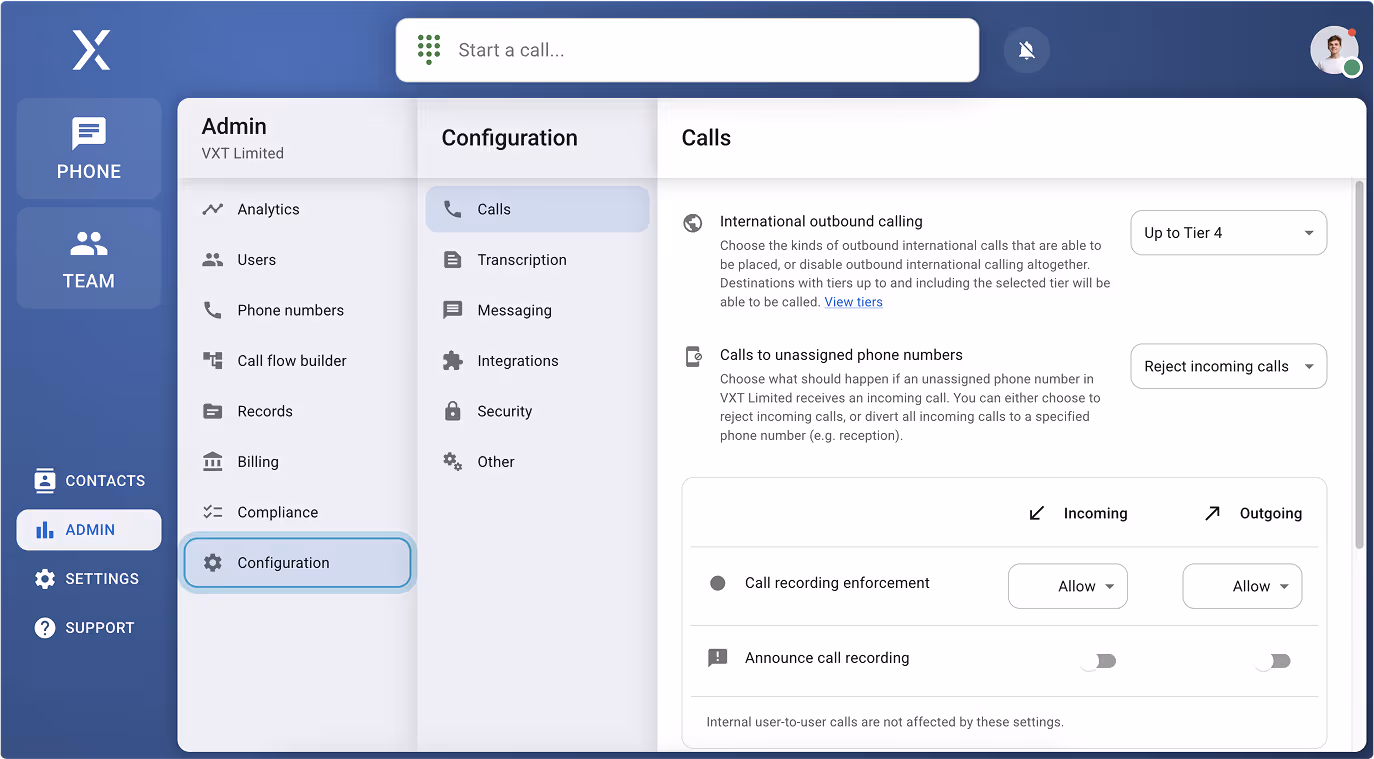Viewport: 1374px width, 759px height.
Task: Click the Calls panel vertical scrollbar
Action: coord(1359,364)
